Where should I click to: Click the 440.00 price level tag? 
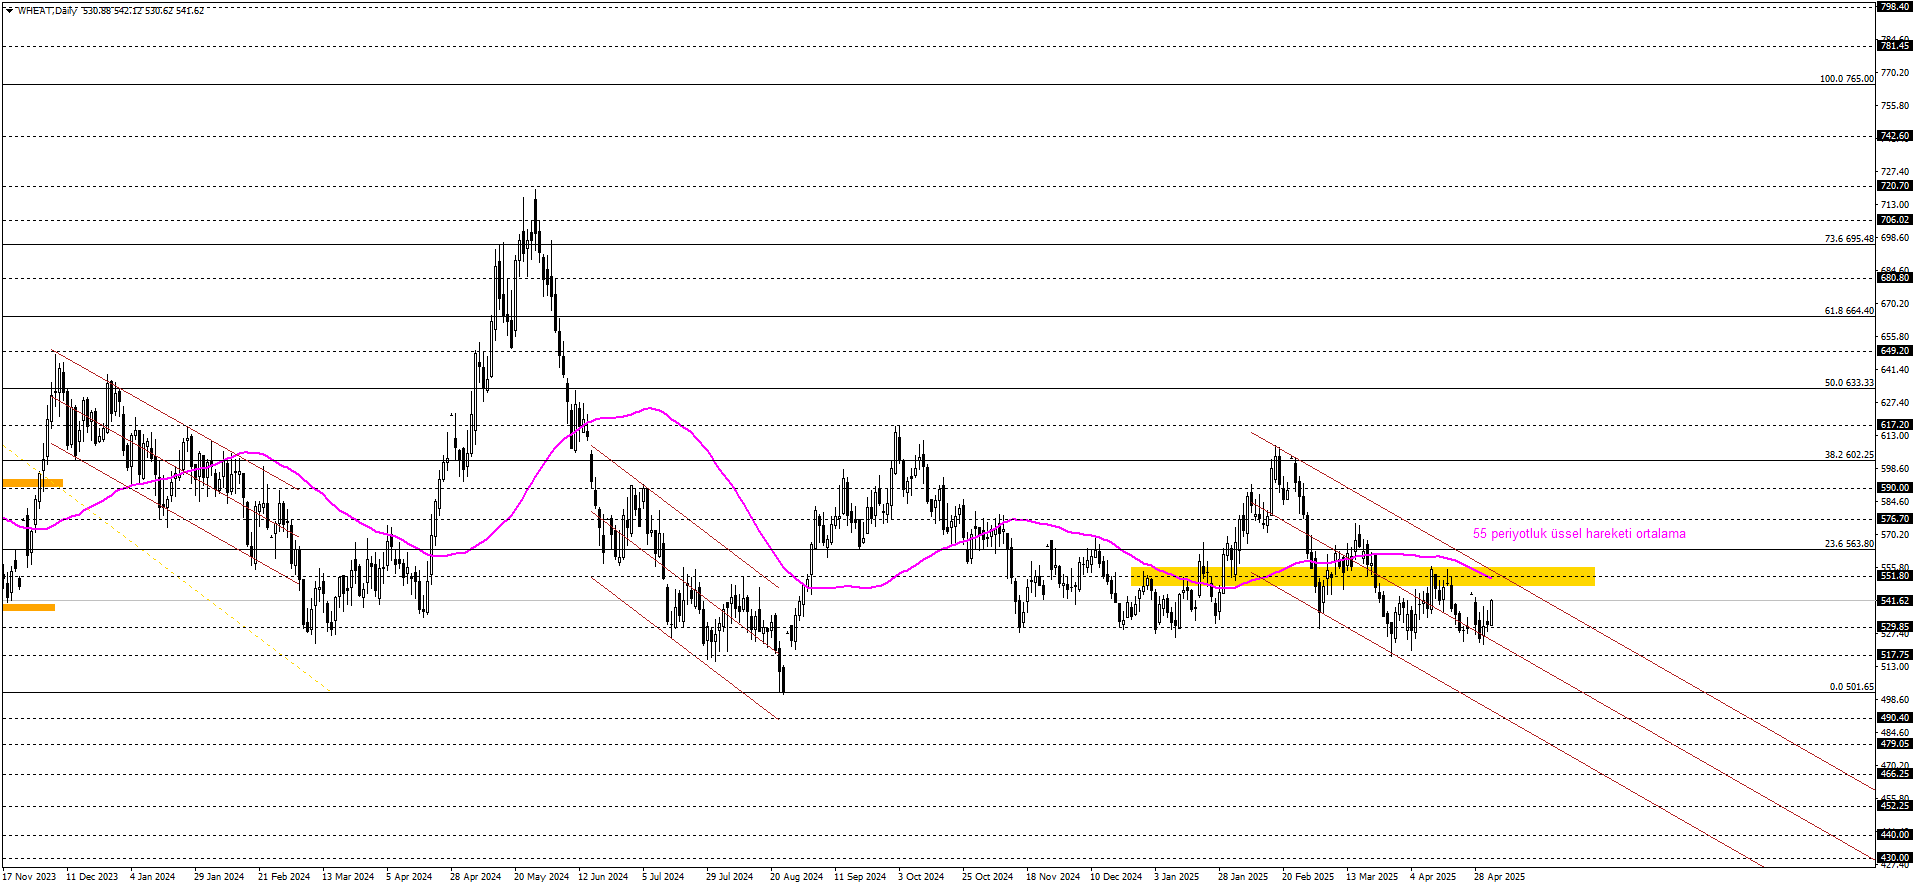[1895, 835]
